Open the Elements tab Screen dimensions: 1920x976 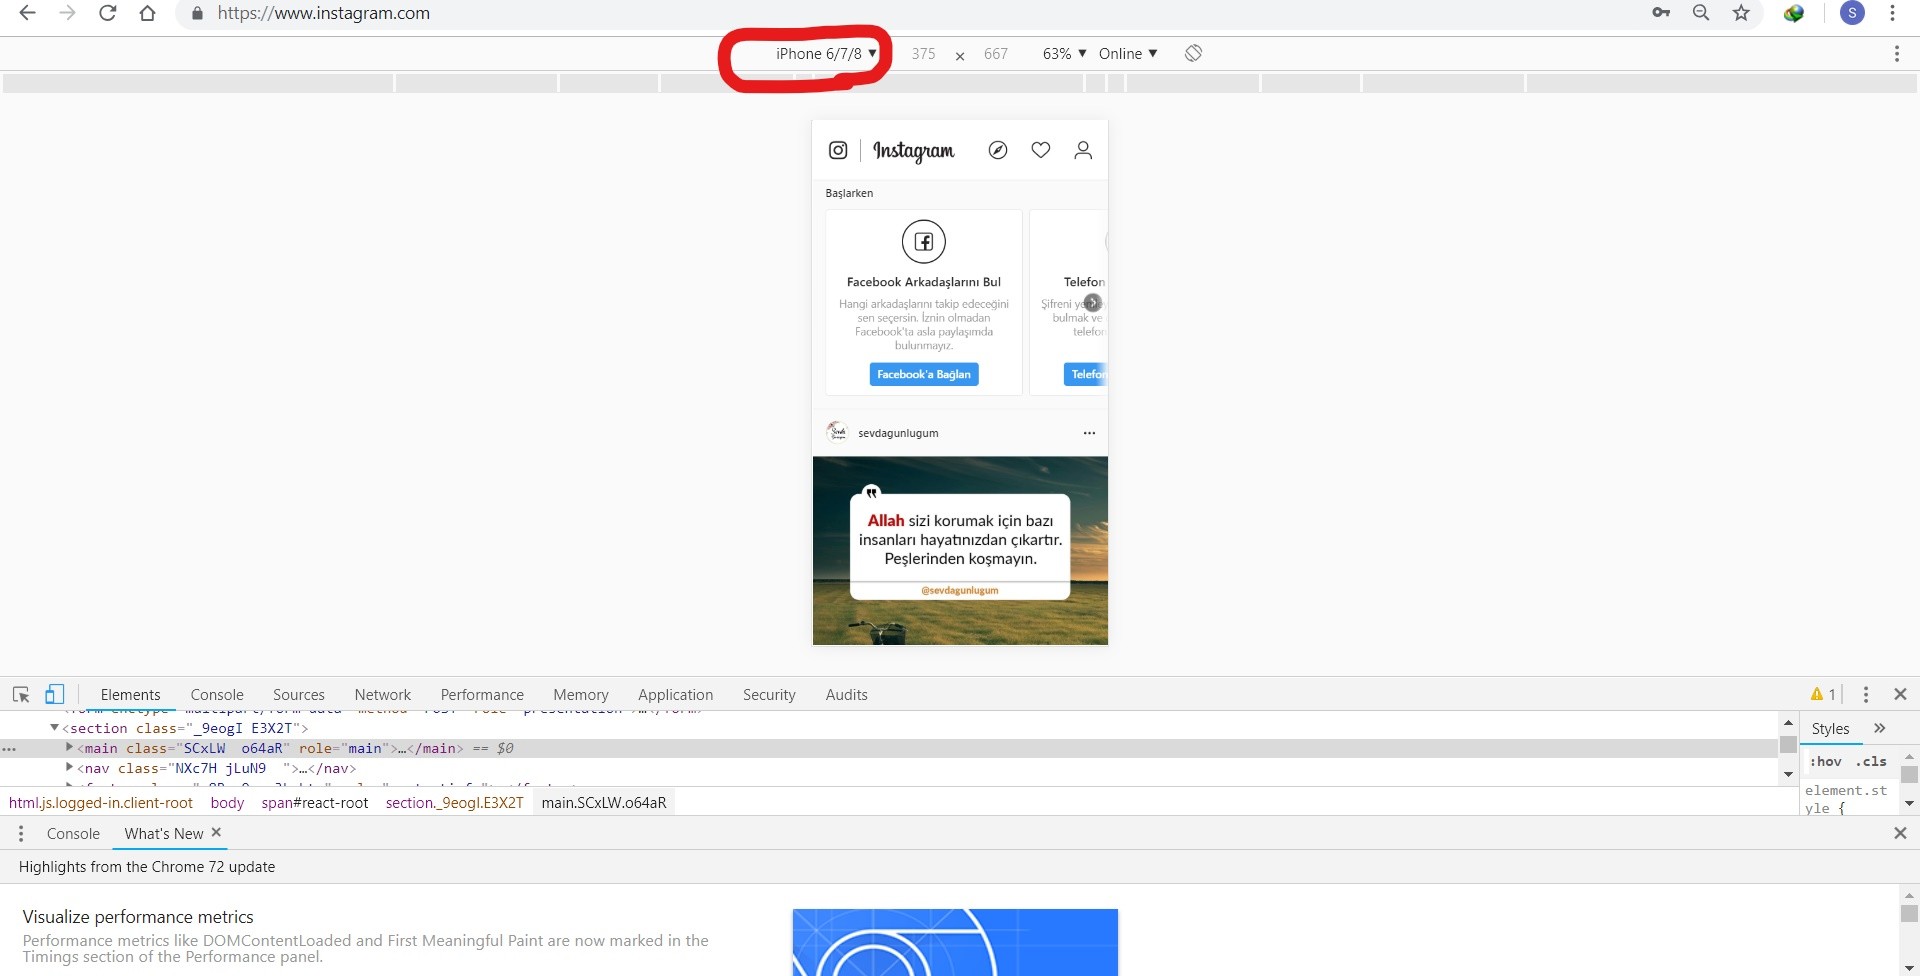(130, 695)
